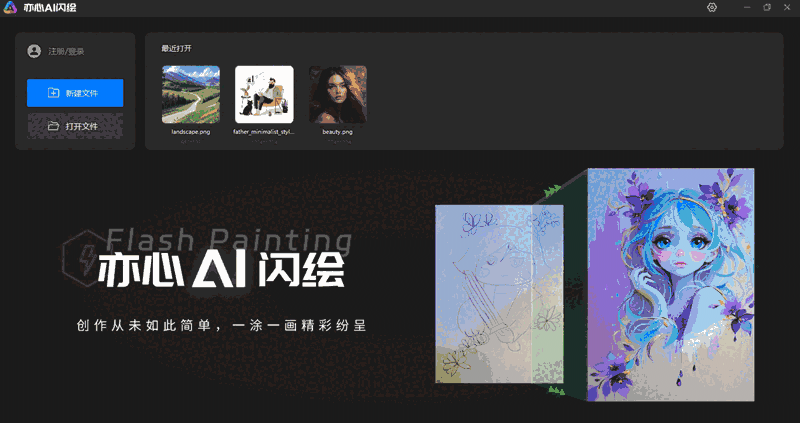Minimize the application window

(747, 8)
